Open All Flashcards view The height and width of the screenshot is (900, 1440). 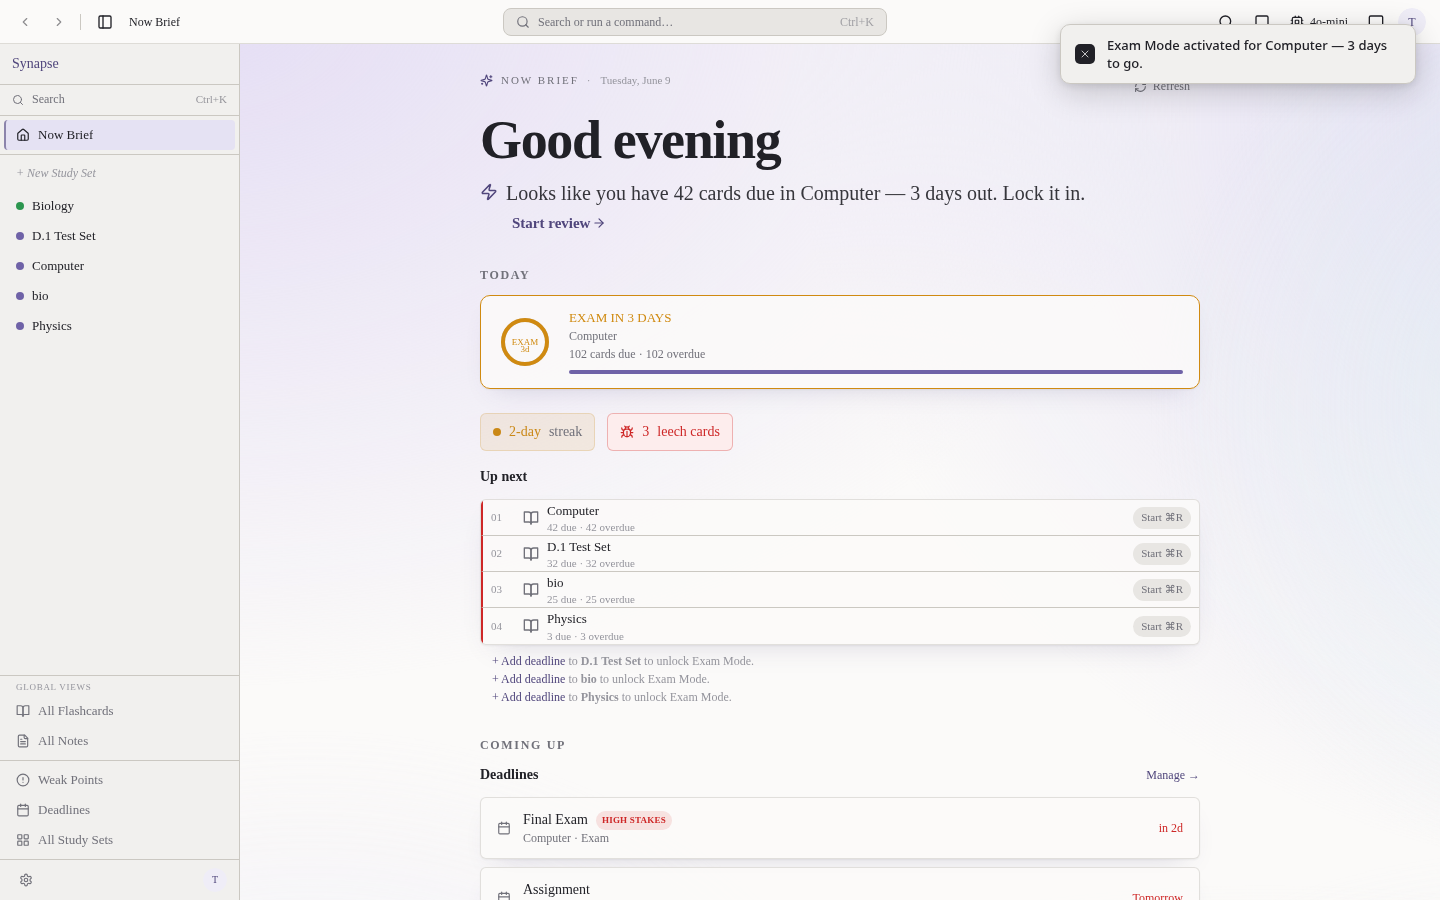(120, 711)
